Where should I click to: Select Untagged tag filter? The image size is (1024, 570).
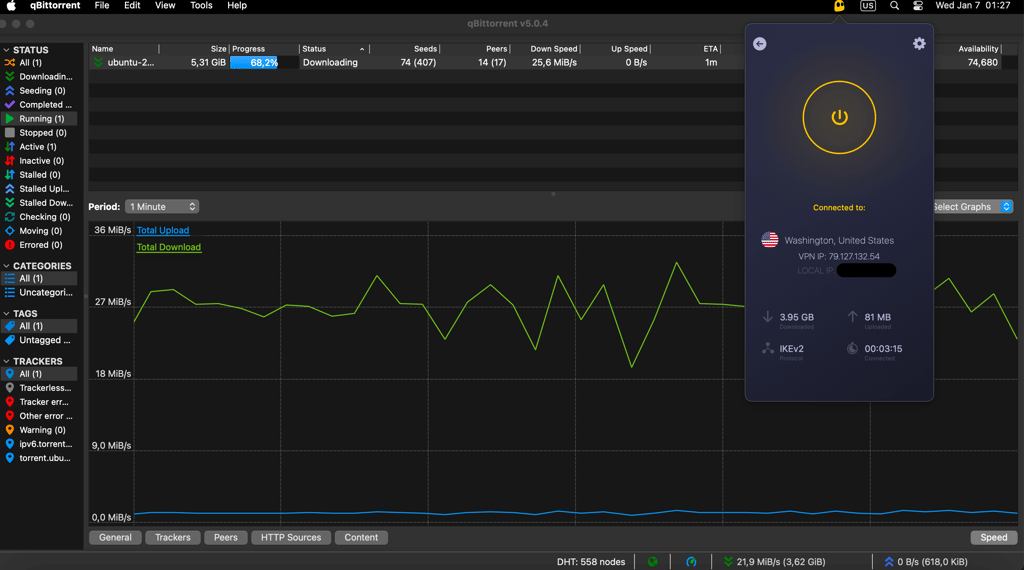(39, 340)
